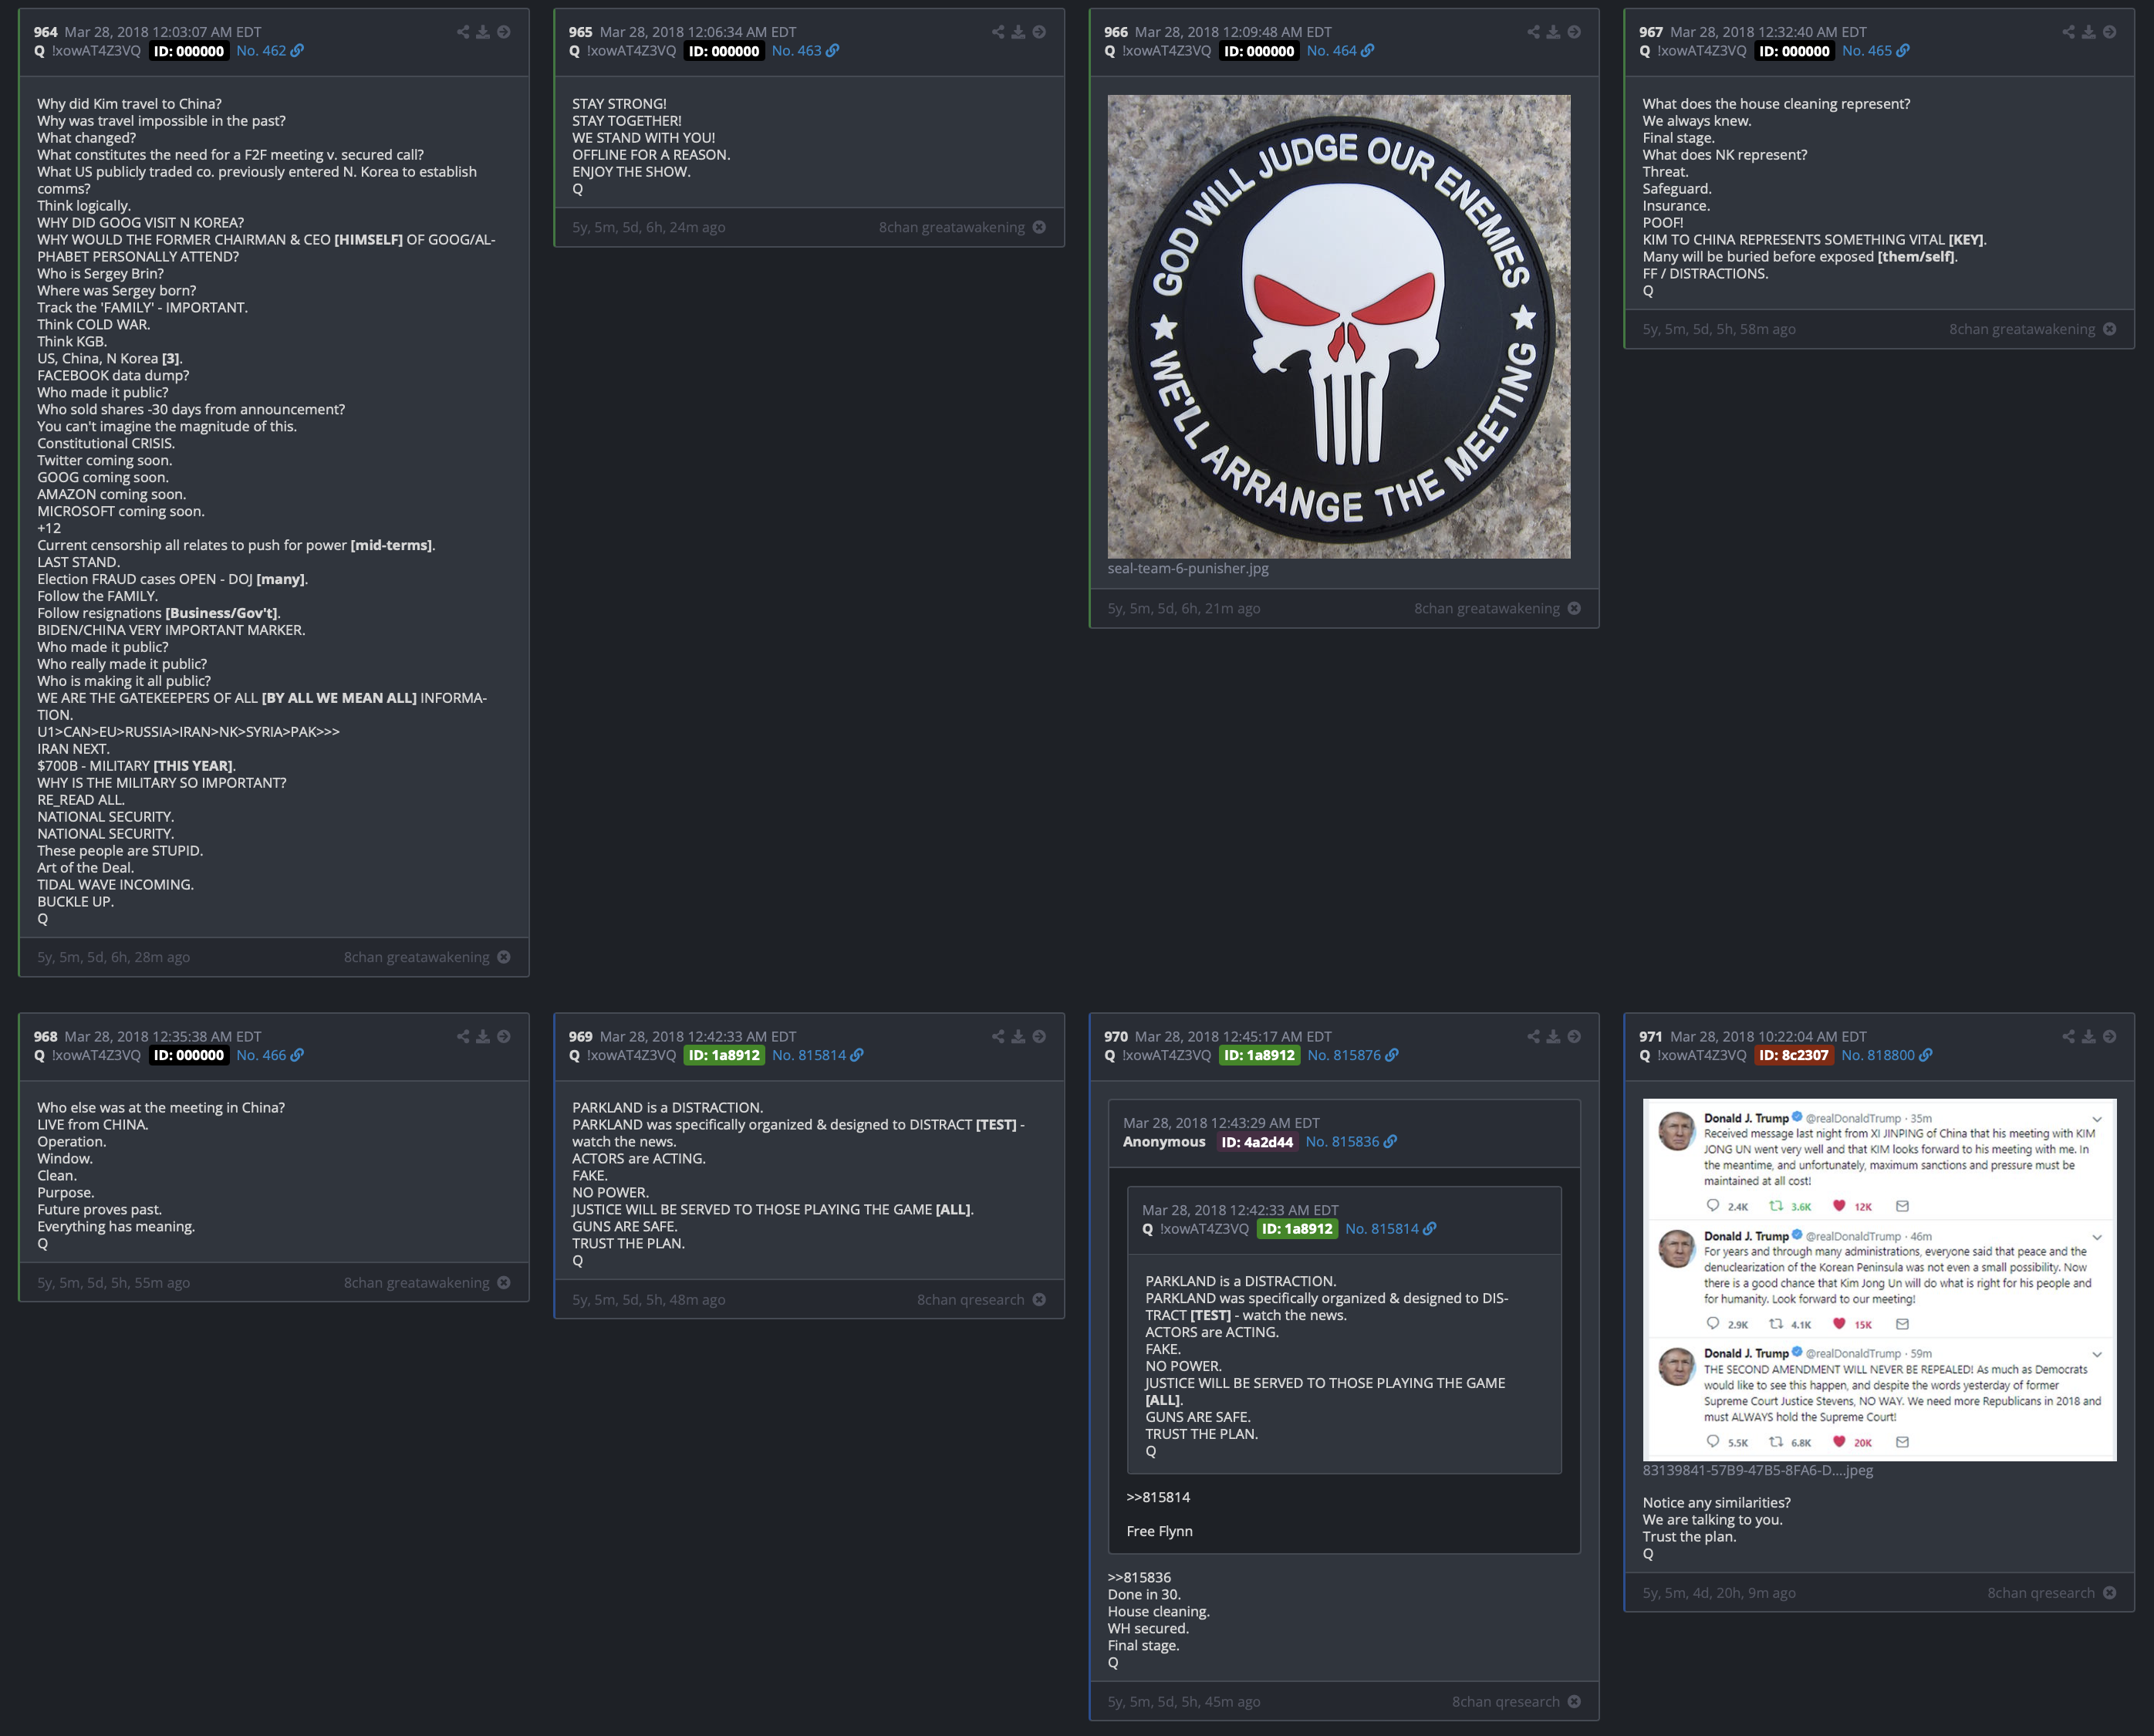Click the timestamp Mar 28, 2018 10:22:04 AM EDT
Image resolution: width=2154 pixels, height=1736 pixels.
1768,1036
